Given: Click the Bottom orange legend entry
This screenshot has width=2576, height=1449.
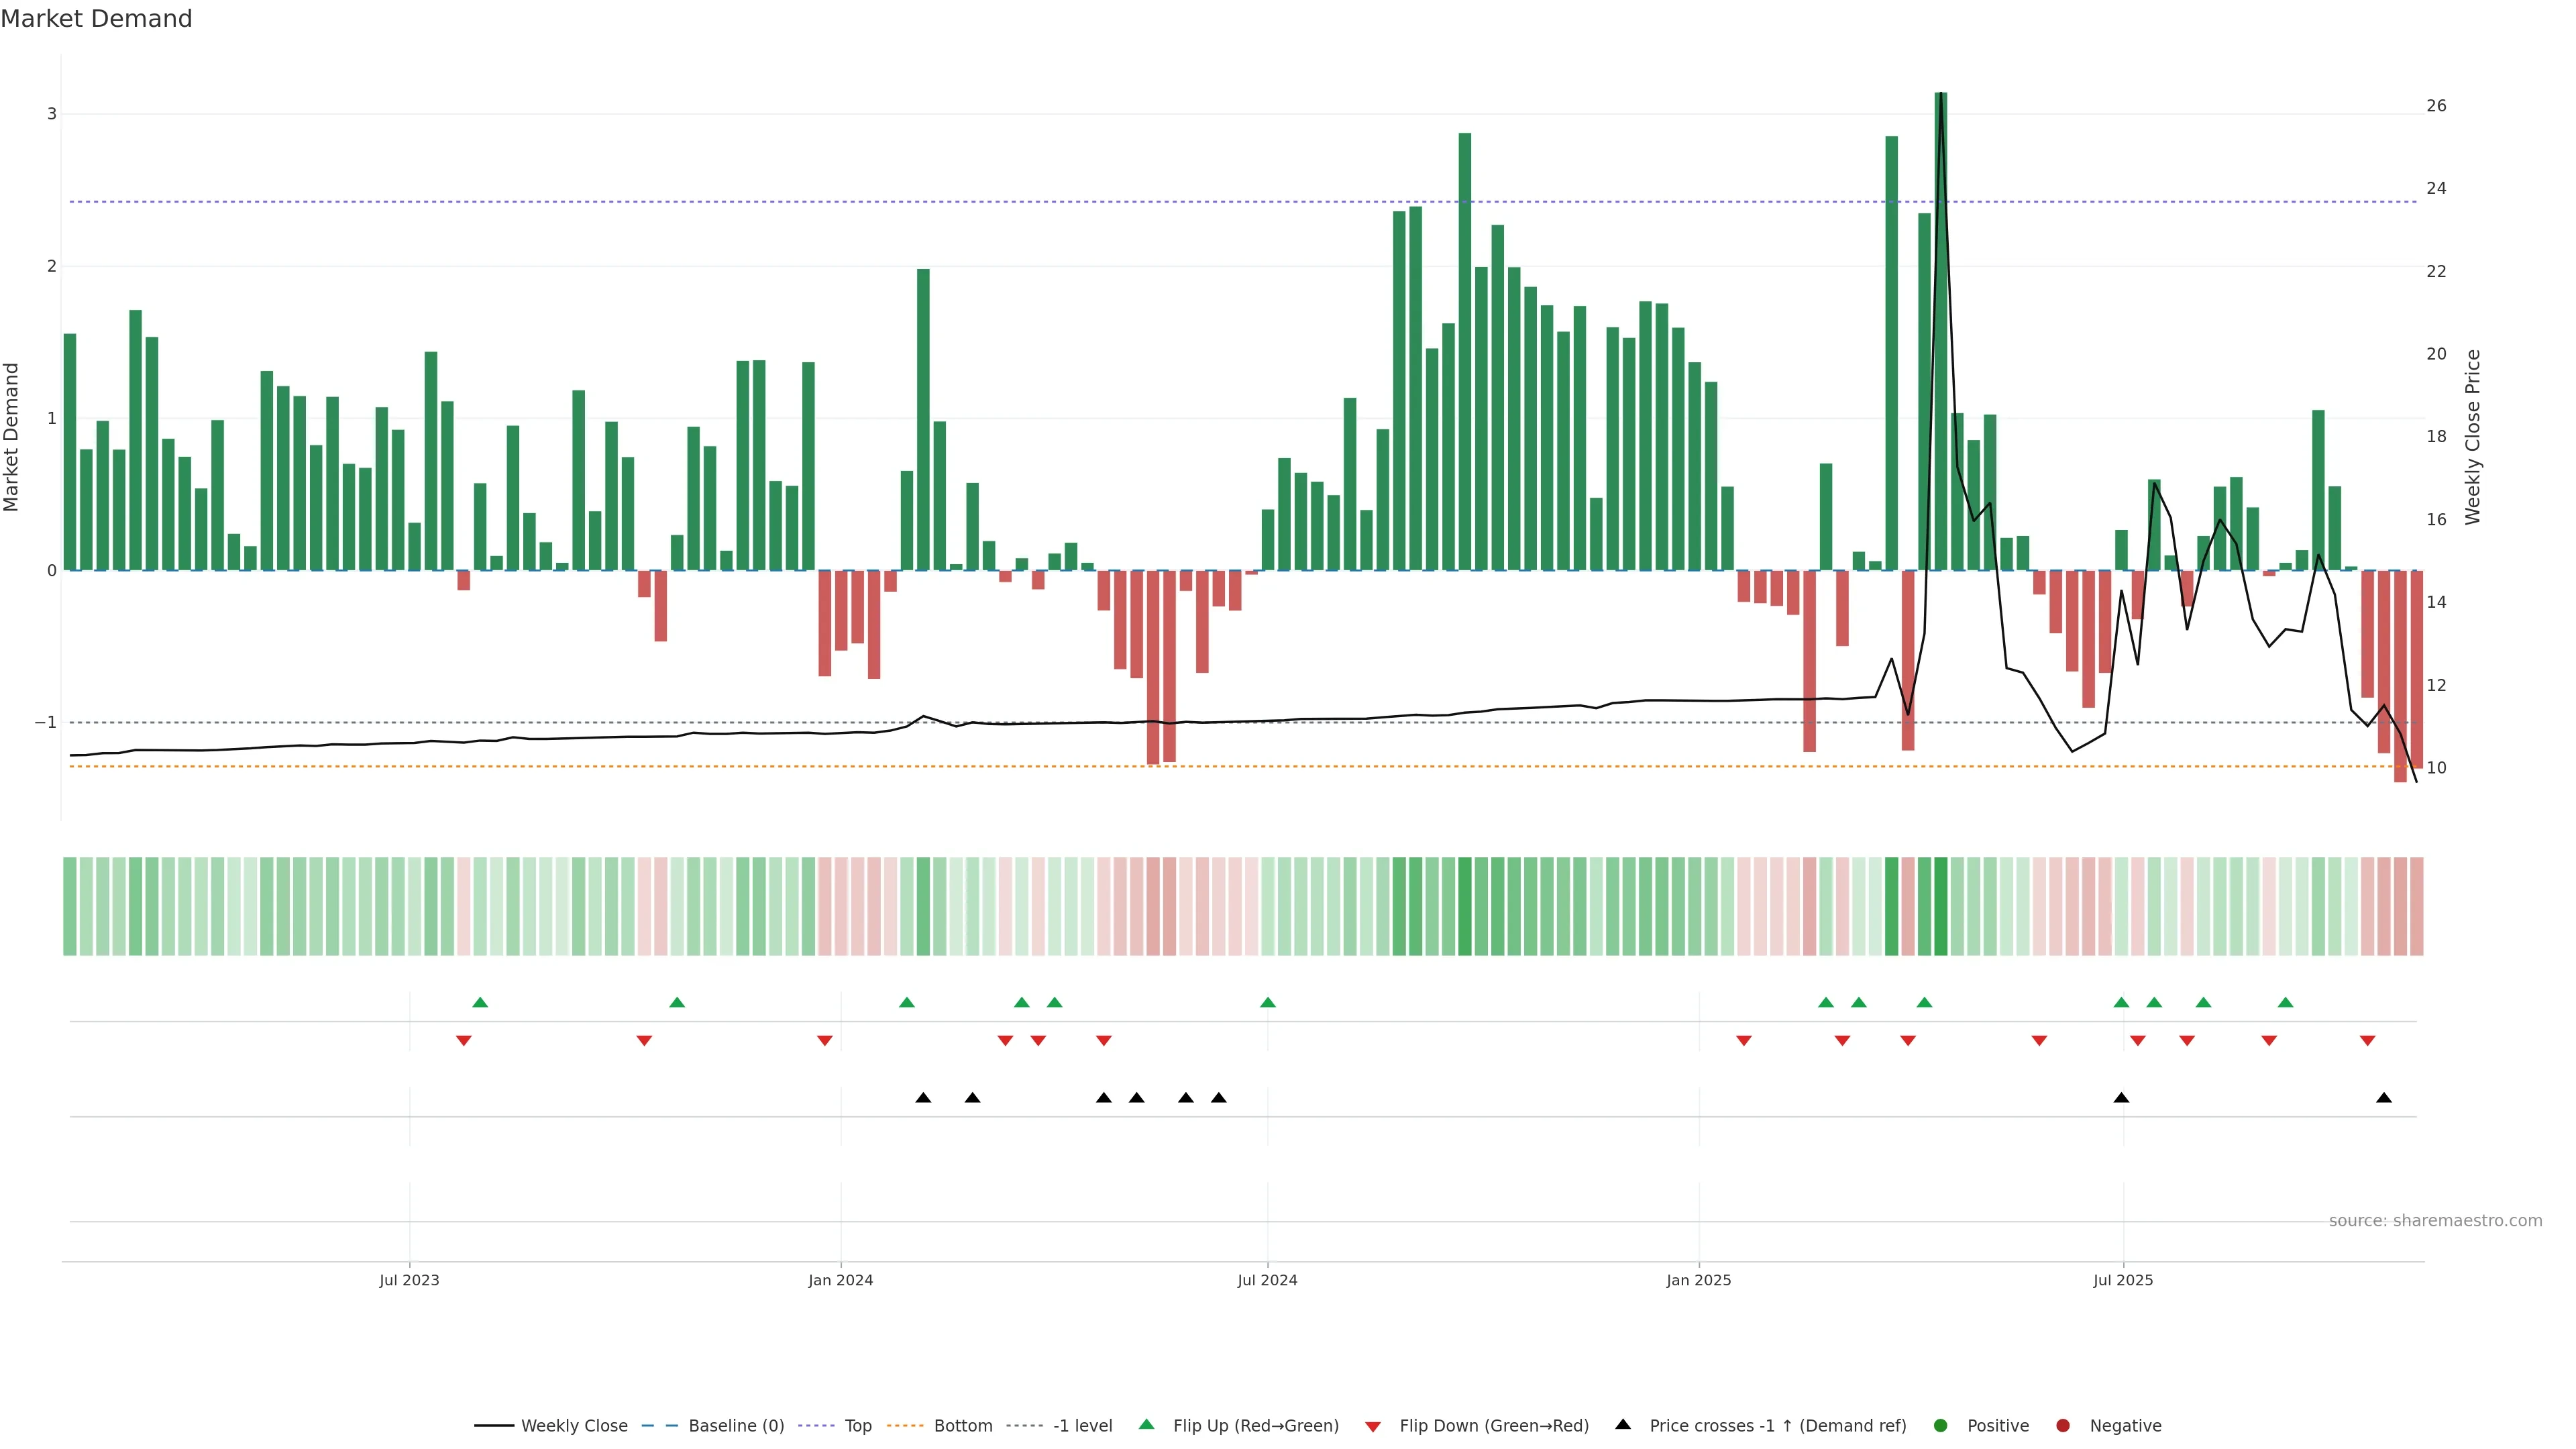Looking at the screenshot, I should click(962, 1426).
